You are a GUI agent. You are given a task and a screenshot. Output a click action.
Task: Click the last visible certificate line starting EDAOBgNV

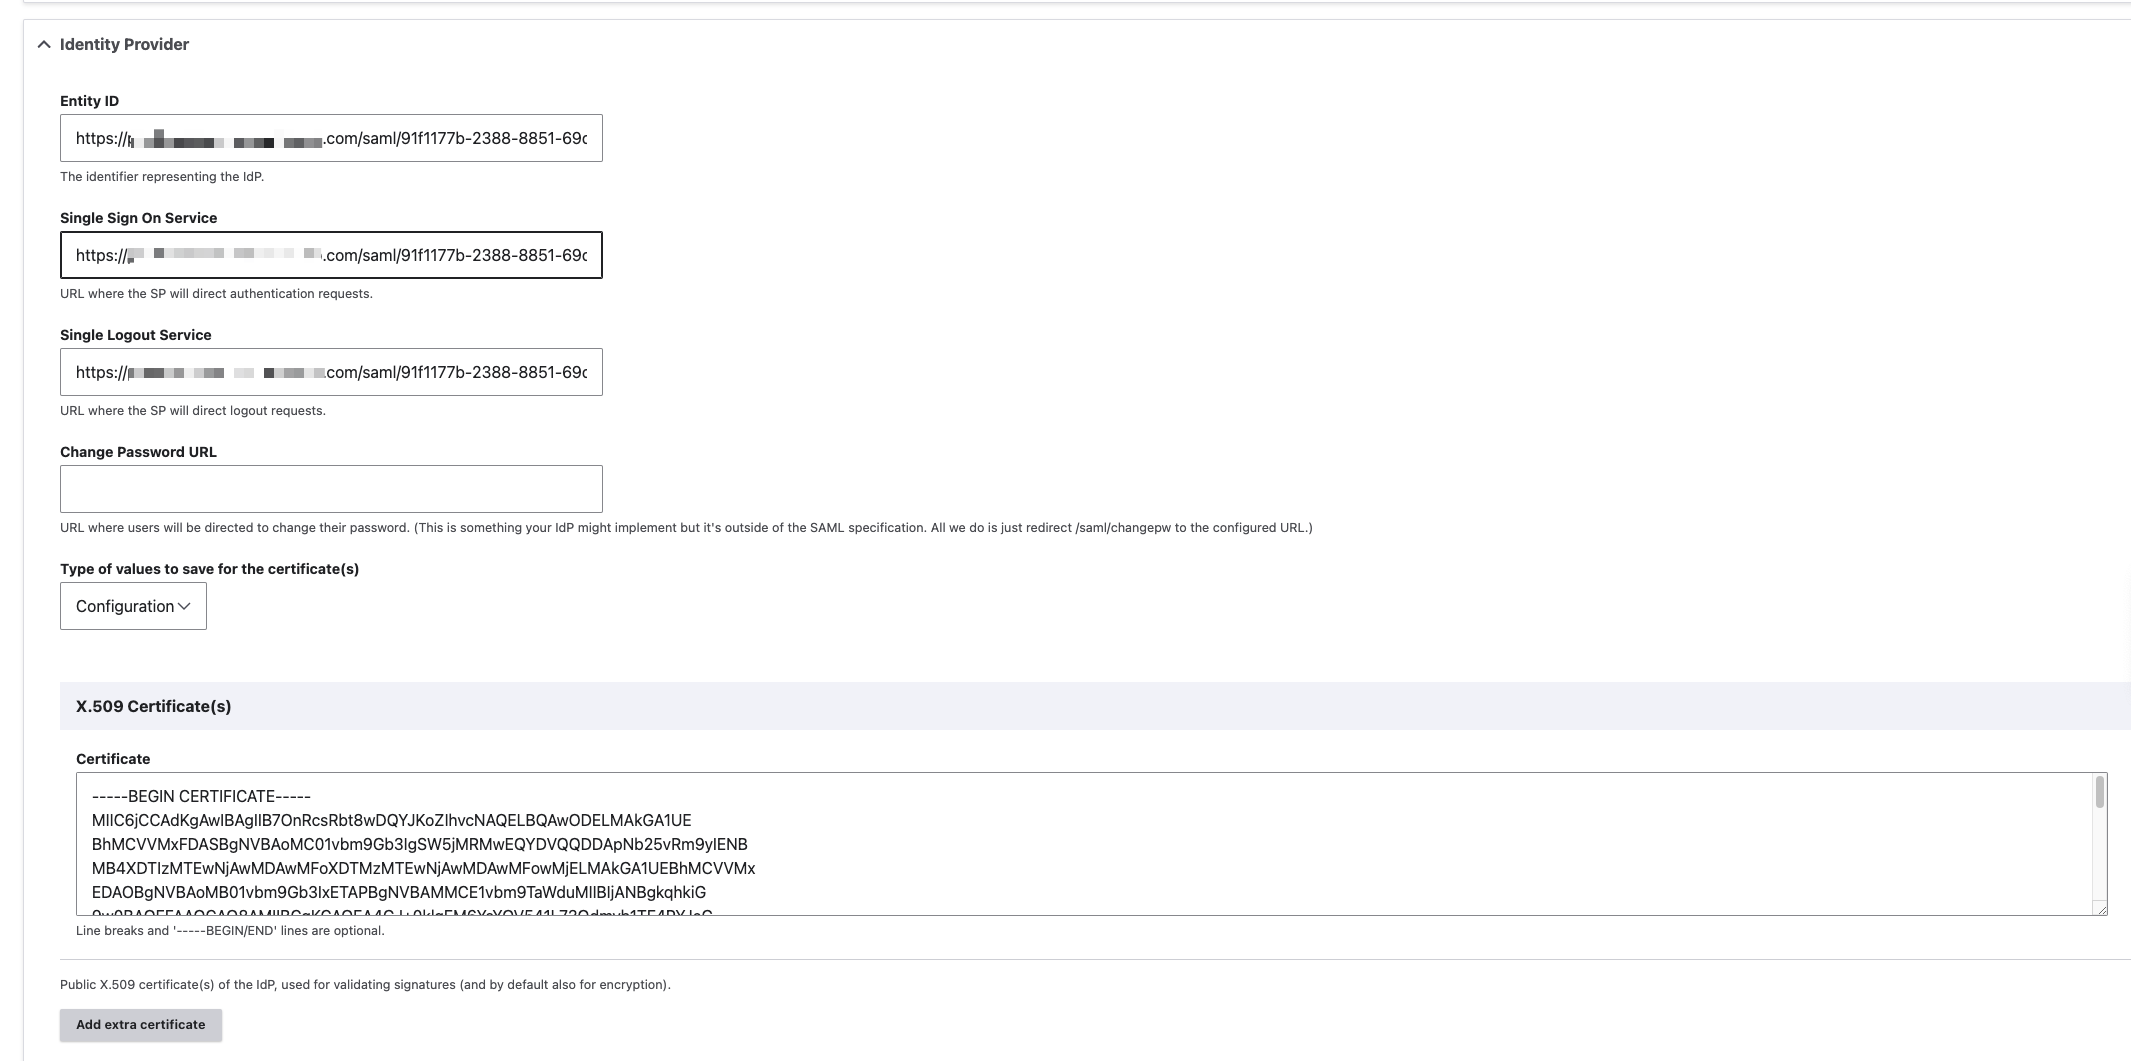point(398,892)
